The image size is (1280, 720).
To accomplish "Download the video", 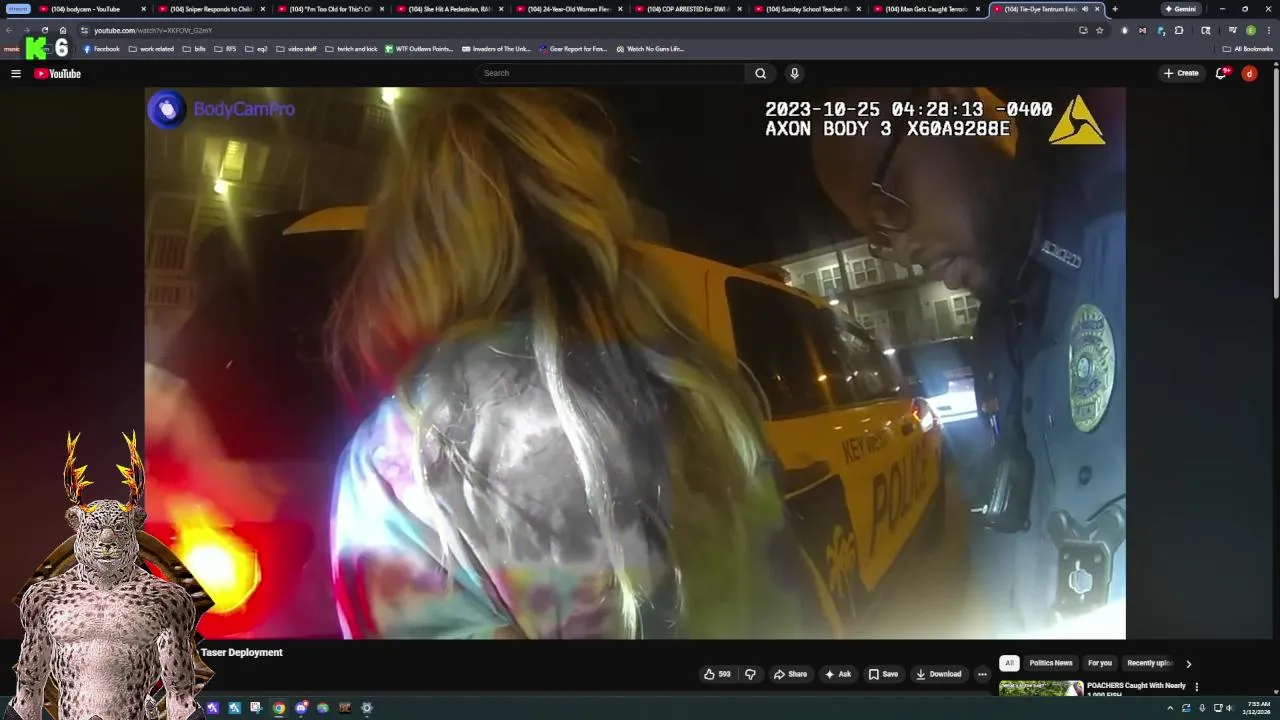I will [x=939, y=674].
